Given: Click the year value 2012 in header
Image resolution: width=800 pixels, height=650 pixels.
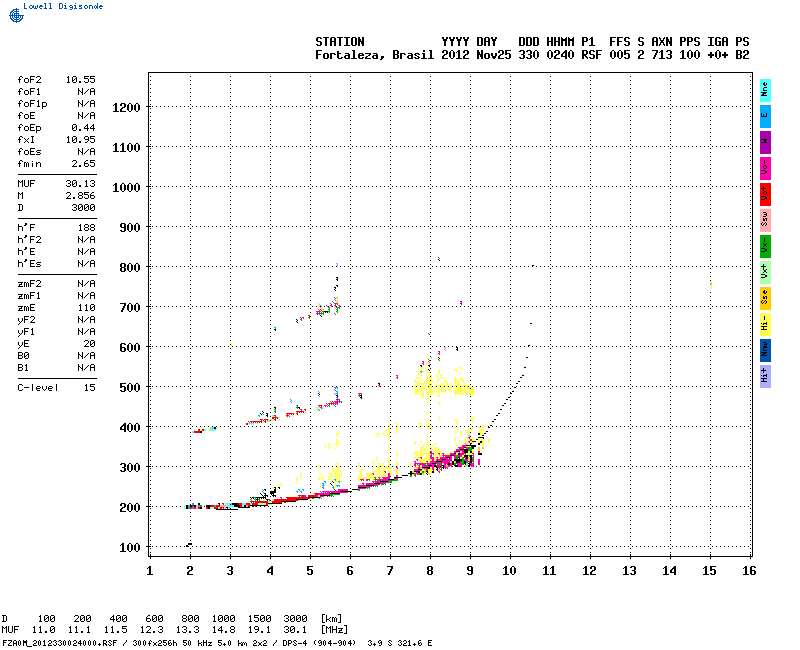Looking at the screenshot, I should pos(455,55).
